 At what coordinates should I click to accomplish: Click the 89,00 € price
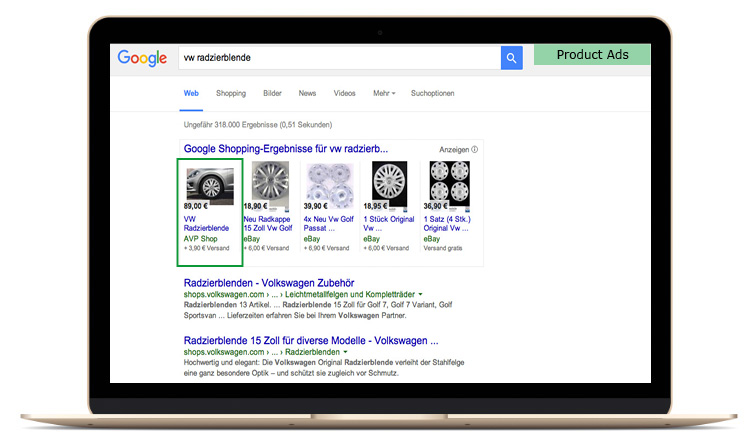tap(196, 206)
